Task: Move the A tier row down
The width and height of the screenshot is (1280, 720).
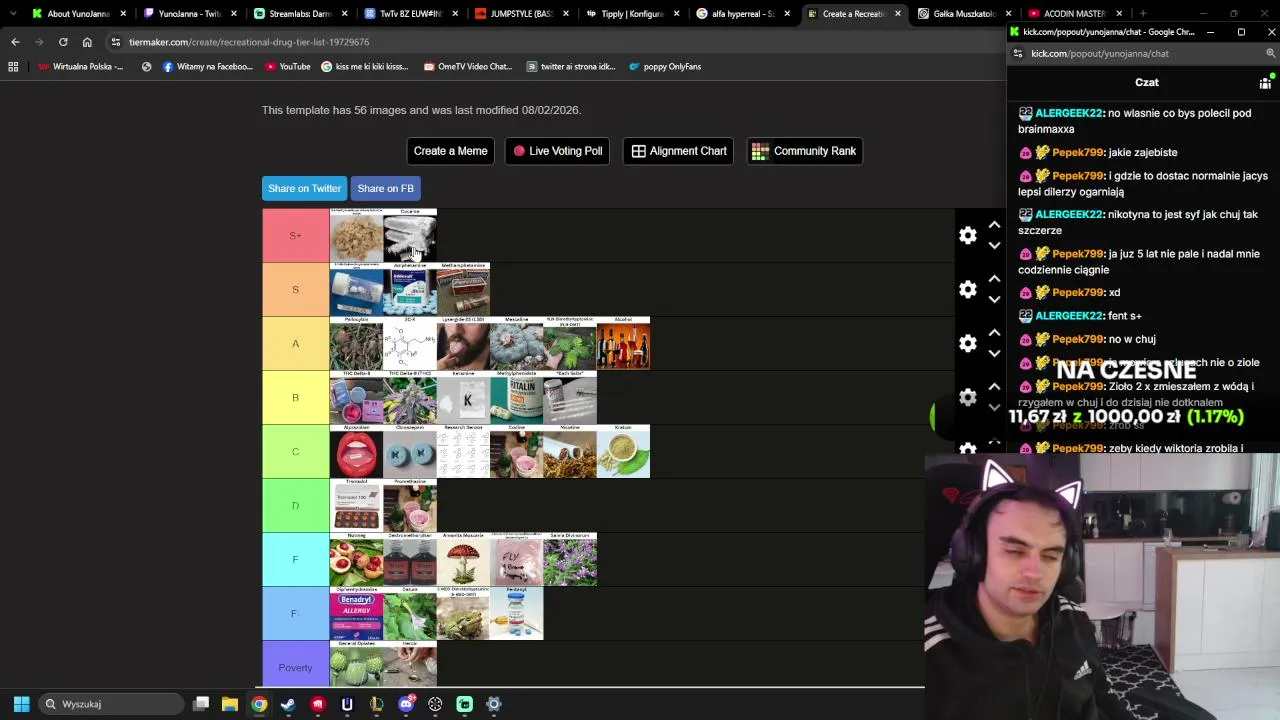Action: (x=994, y=354)
